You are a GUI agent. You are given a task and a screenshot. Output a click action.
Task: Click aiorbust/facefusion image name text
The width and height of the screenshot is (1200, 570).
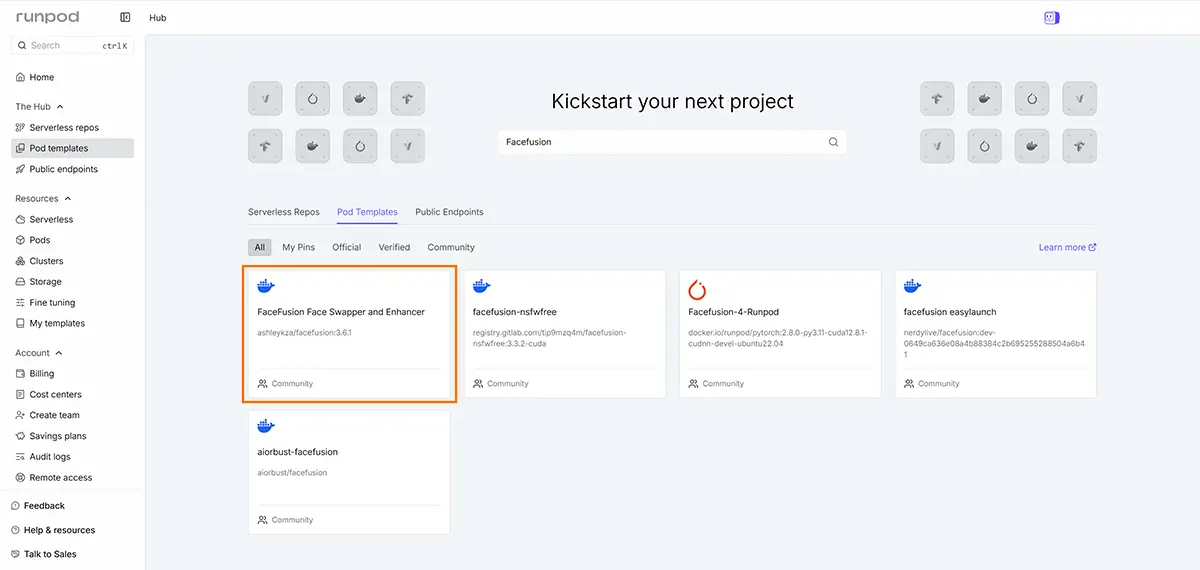click(292, 472)
